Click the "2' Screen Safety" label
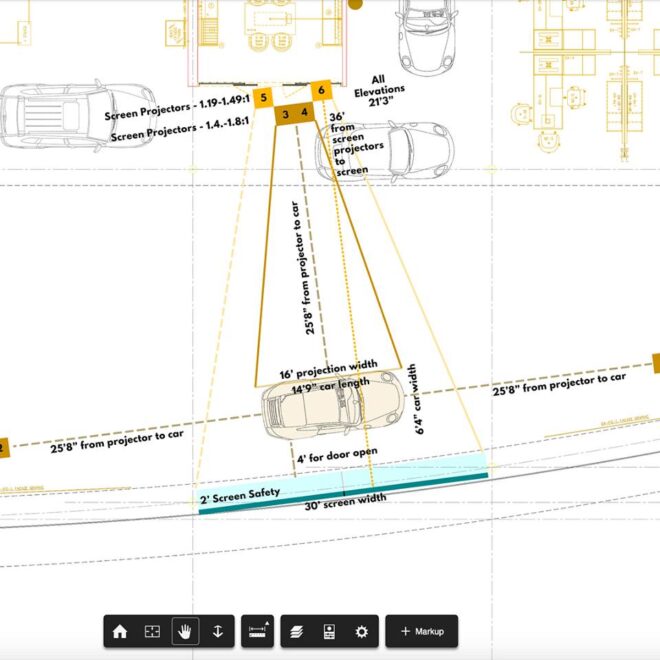The height and width of the screenshot is (660, 660). tap(240, 495)
